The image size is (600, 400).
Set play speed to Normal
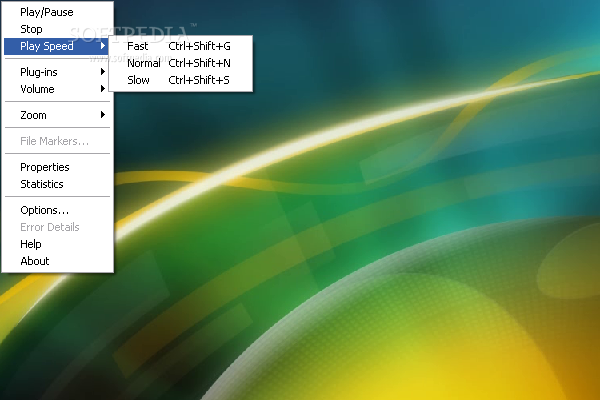[181, 63]
